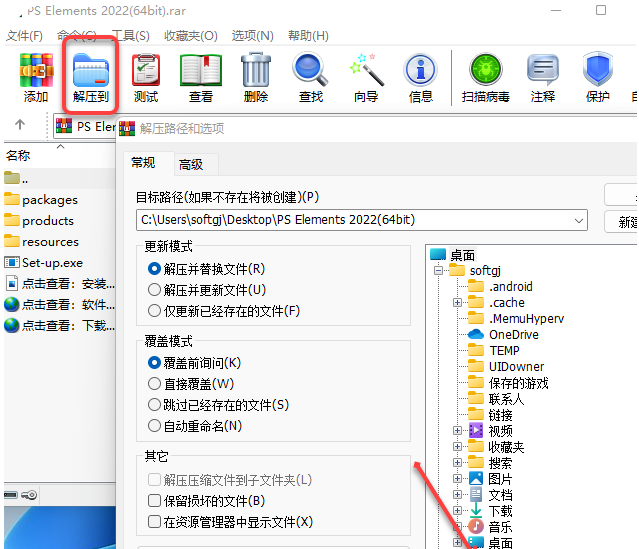Click the 查找 (Find) magnifier icon

(x=310, y=71)
